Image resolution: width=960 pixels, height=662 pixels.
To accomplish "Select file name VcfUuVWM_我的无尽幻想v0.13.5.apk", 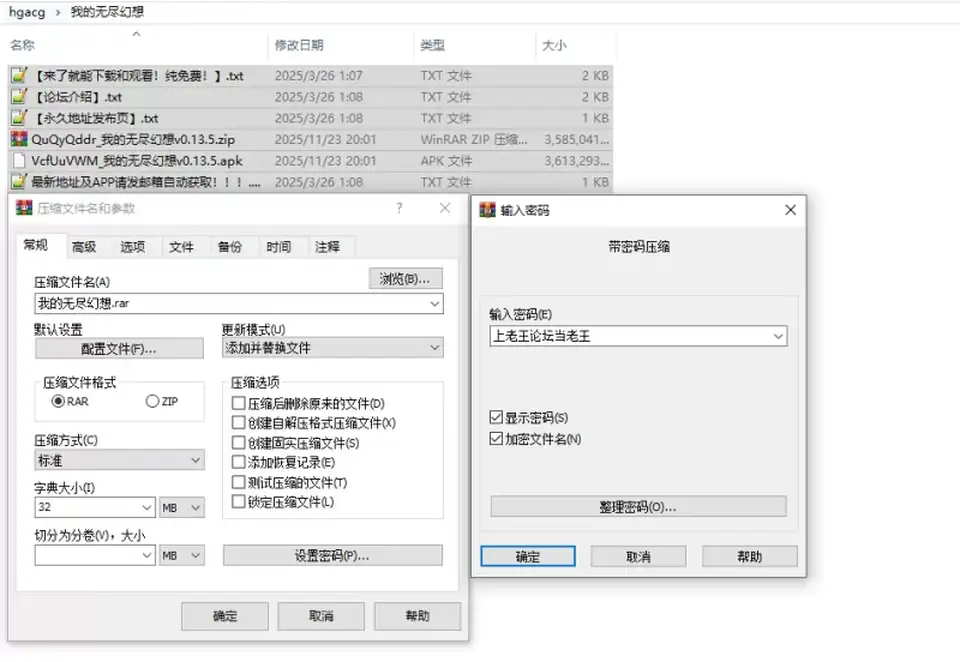I will pos(137,160).
